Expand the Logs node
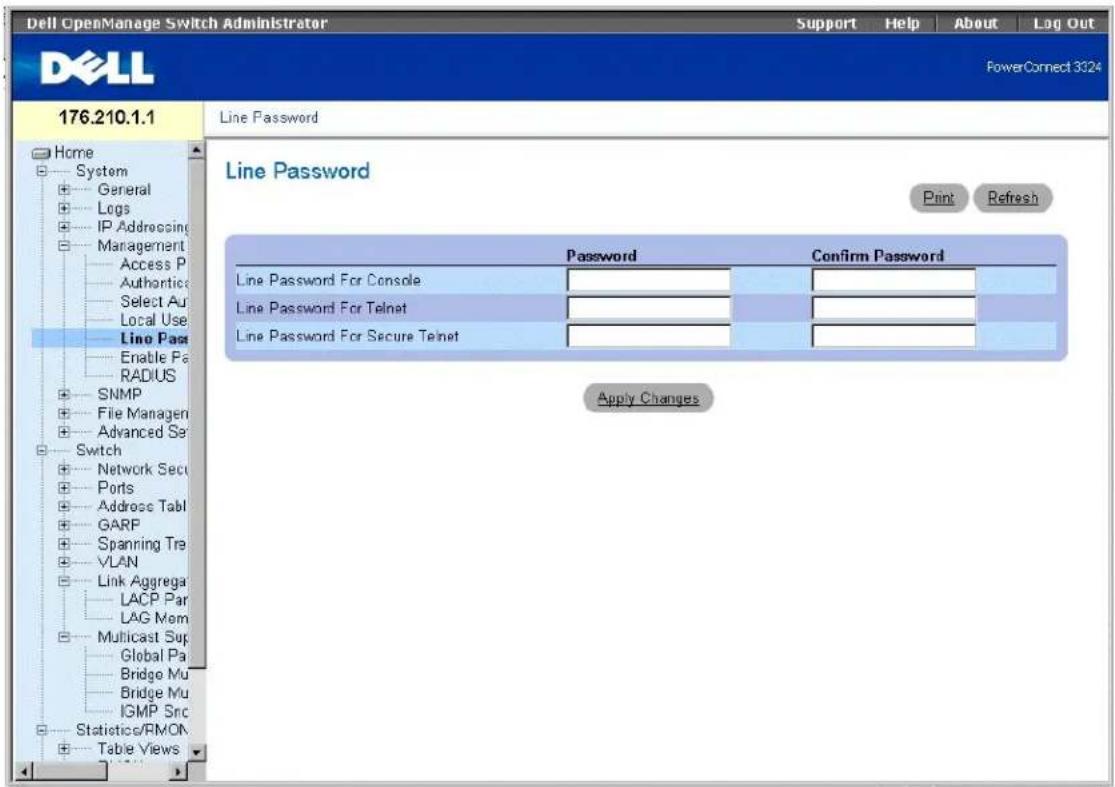The image size is (1115, 787). point(64,208)
